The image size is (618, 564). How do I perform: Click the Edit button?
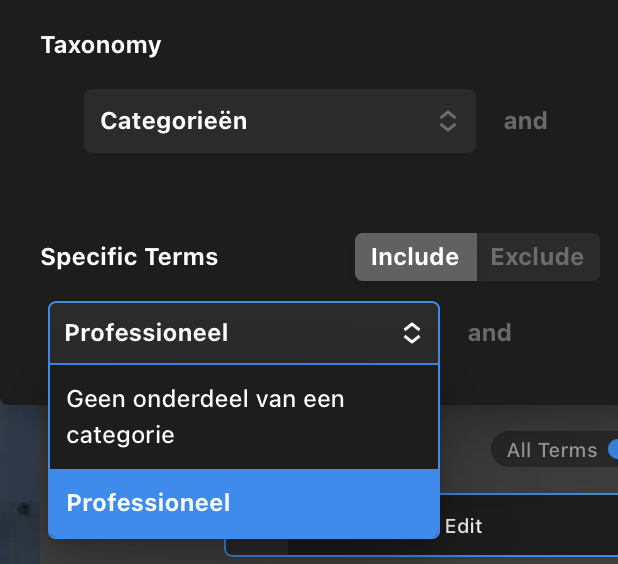click(x=464, y=526)
